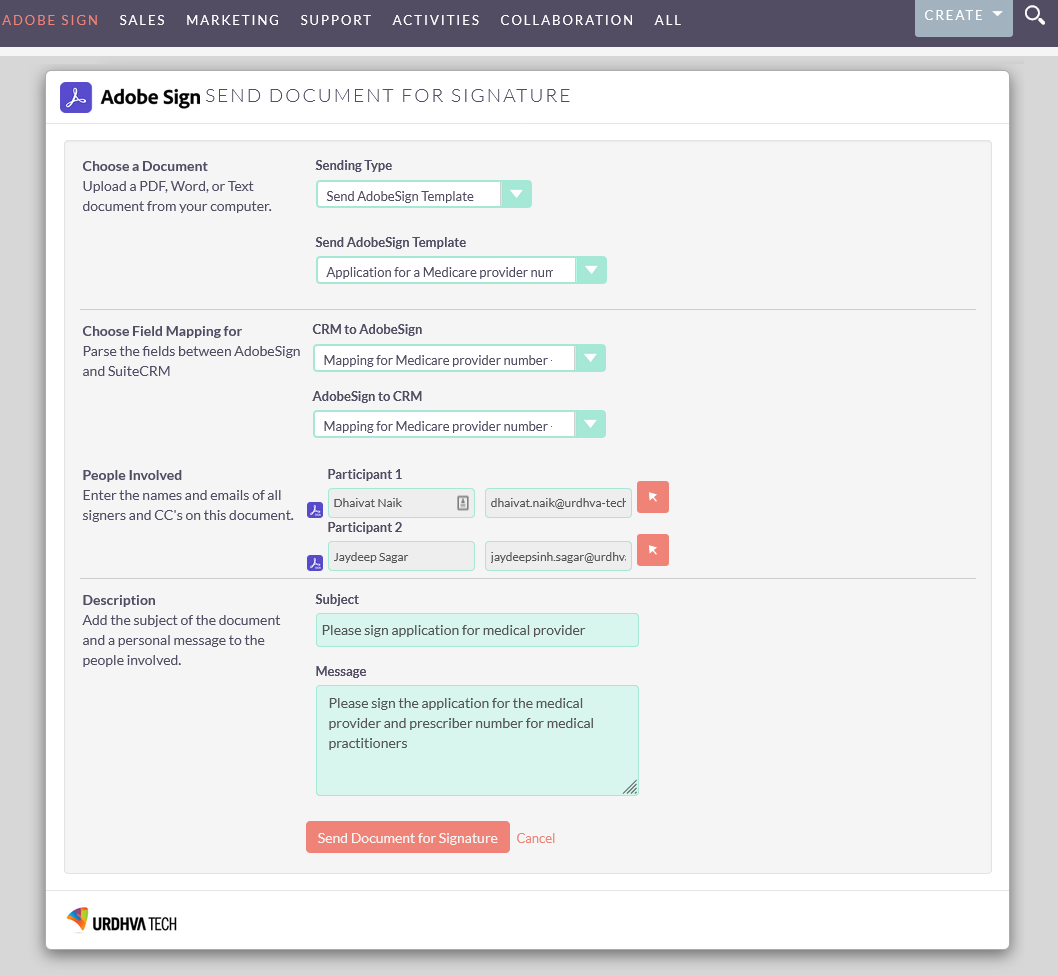
Task: Click the 'Description' heading
Action: [x=119, y=600]
